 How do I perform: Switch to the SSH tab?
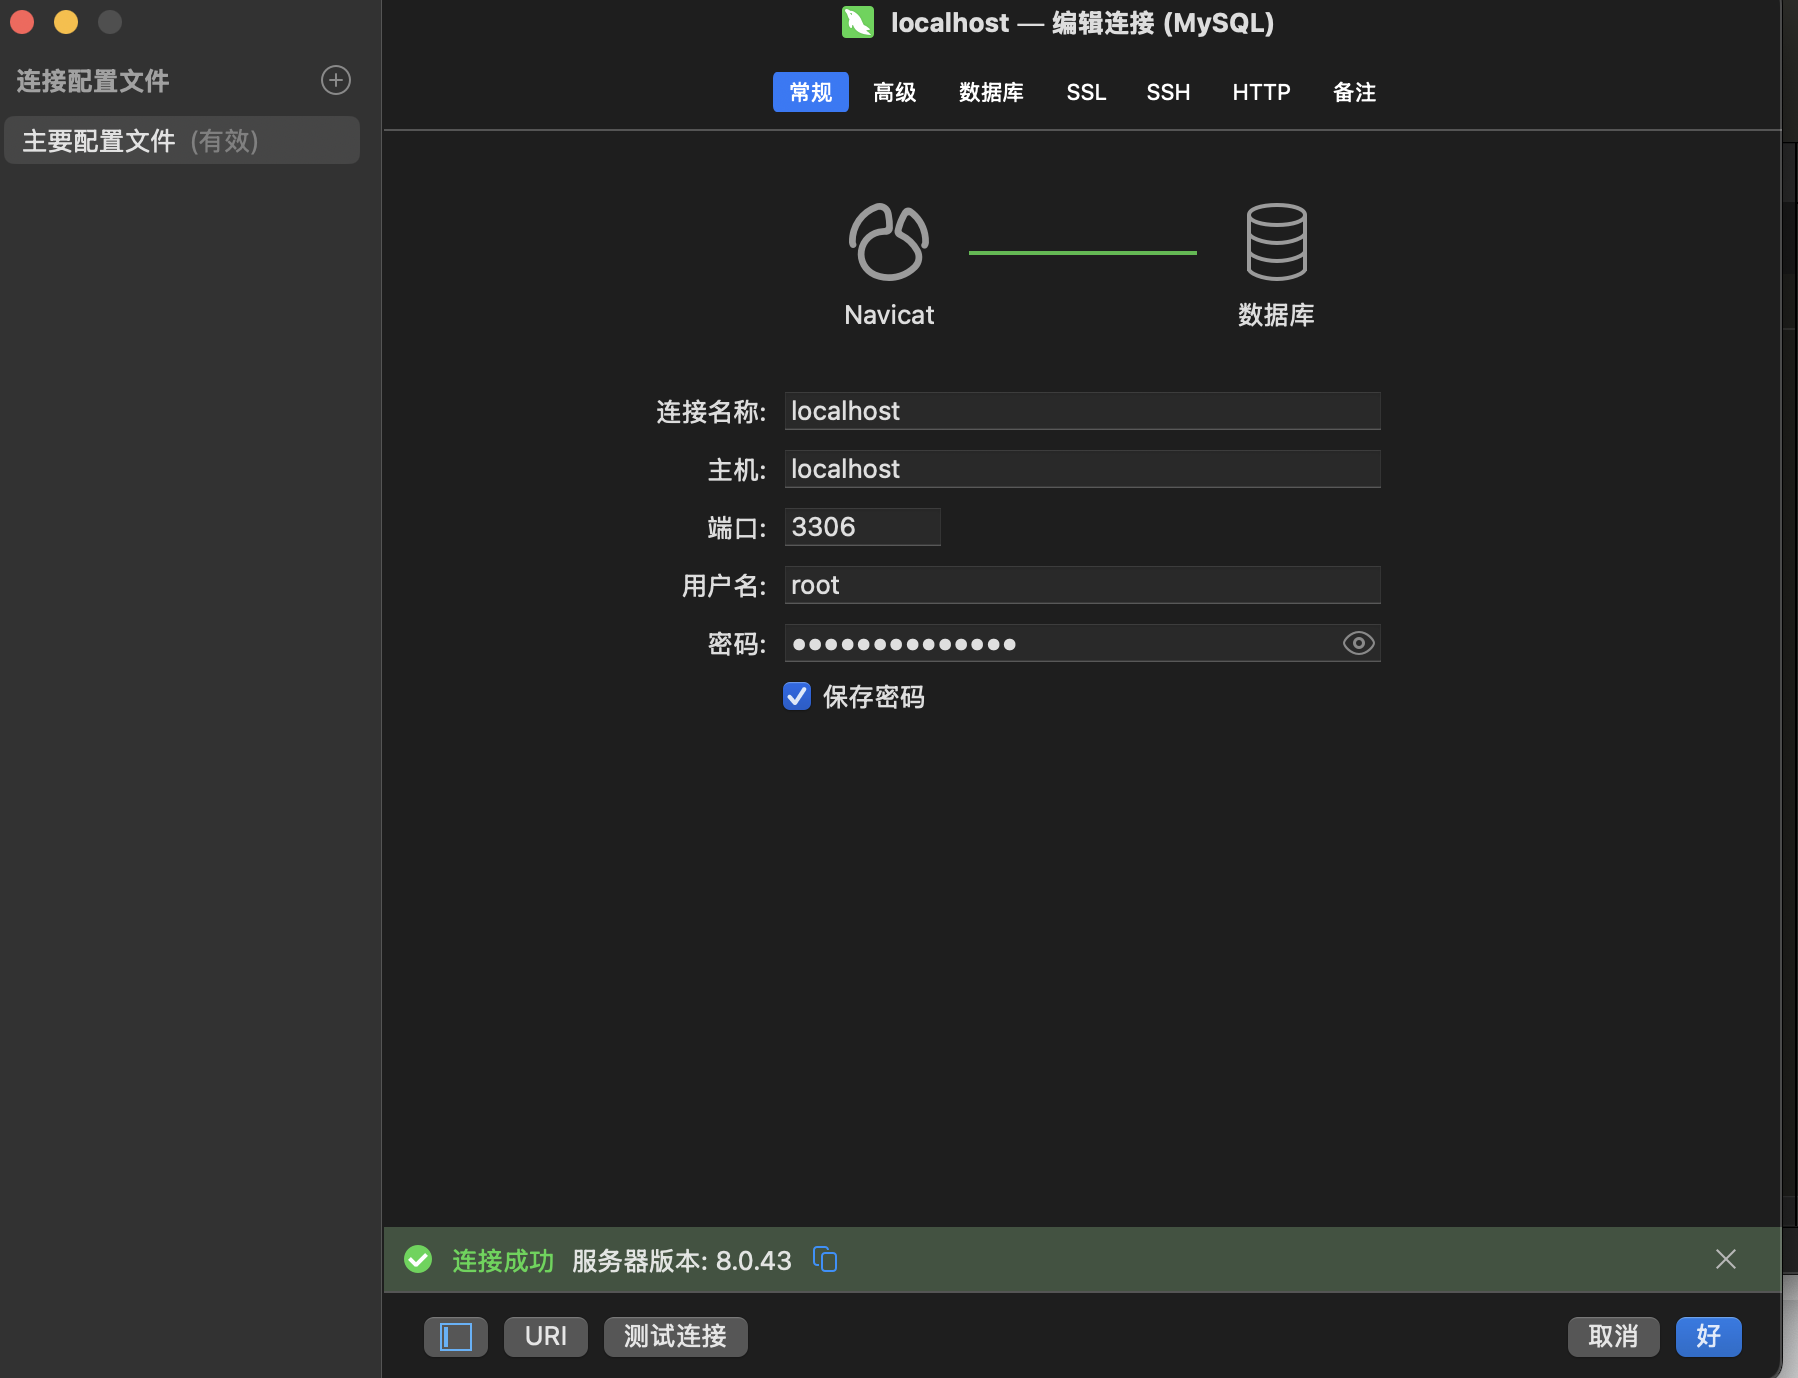(x=1168, y=92)
